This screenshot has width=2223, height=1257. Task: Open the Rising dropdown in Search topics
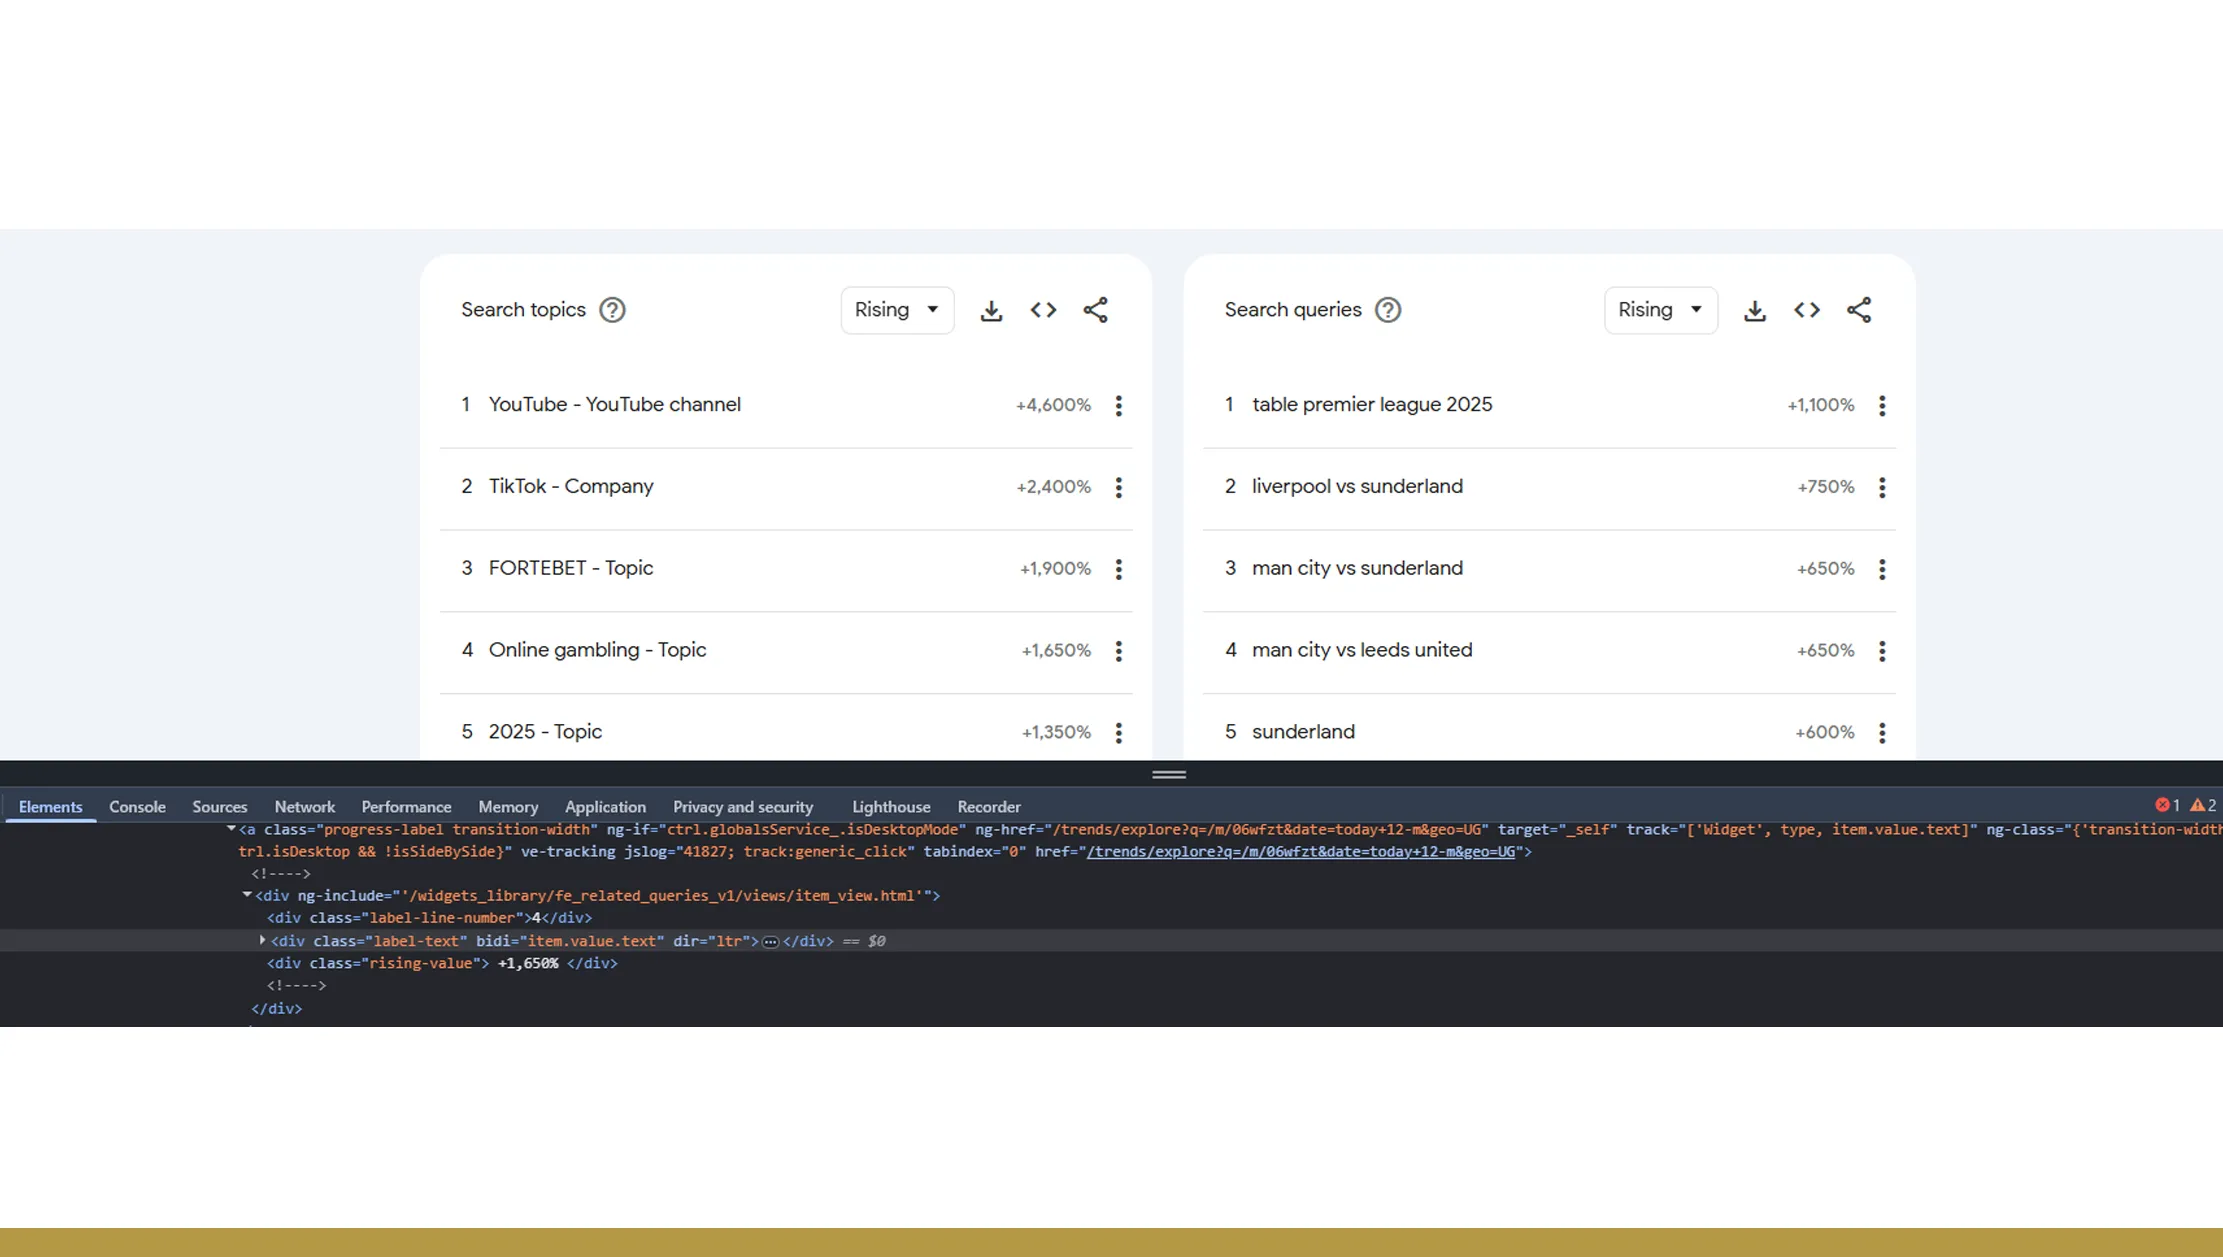(x=896, y=310)
